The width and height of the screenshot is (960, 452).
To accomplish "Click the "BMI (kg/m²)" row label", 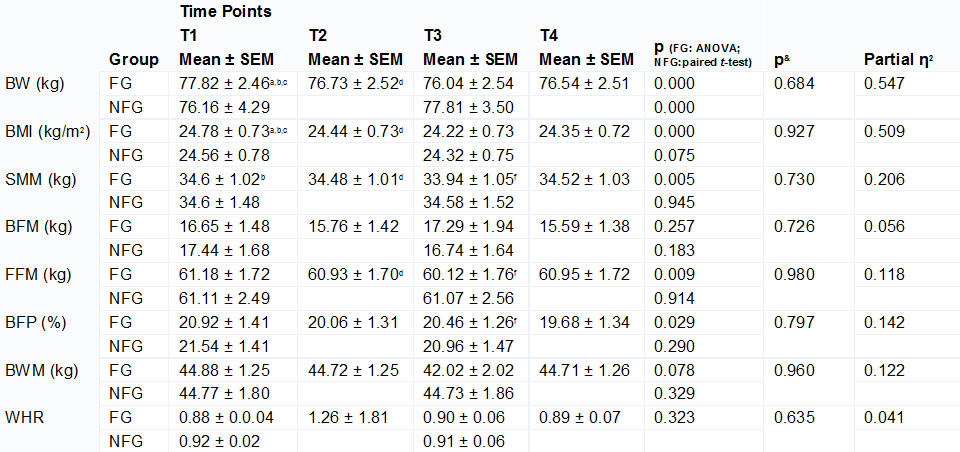I will tap(46, 132).
